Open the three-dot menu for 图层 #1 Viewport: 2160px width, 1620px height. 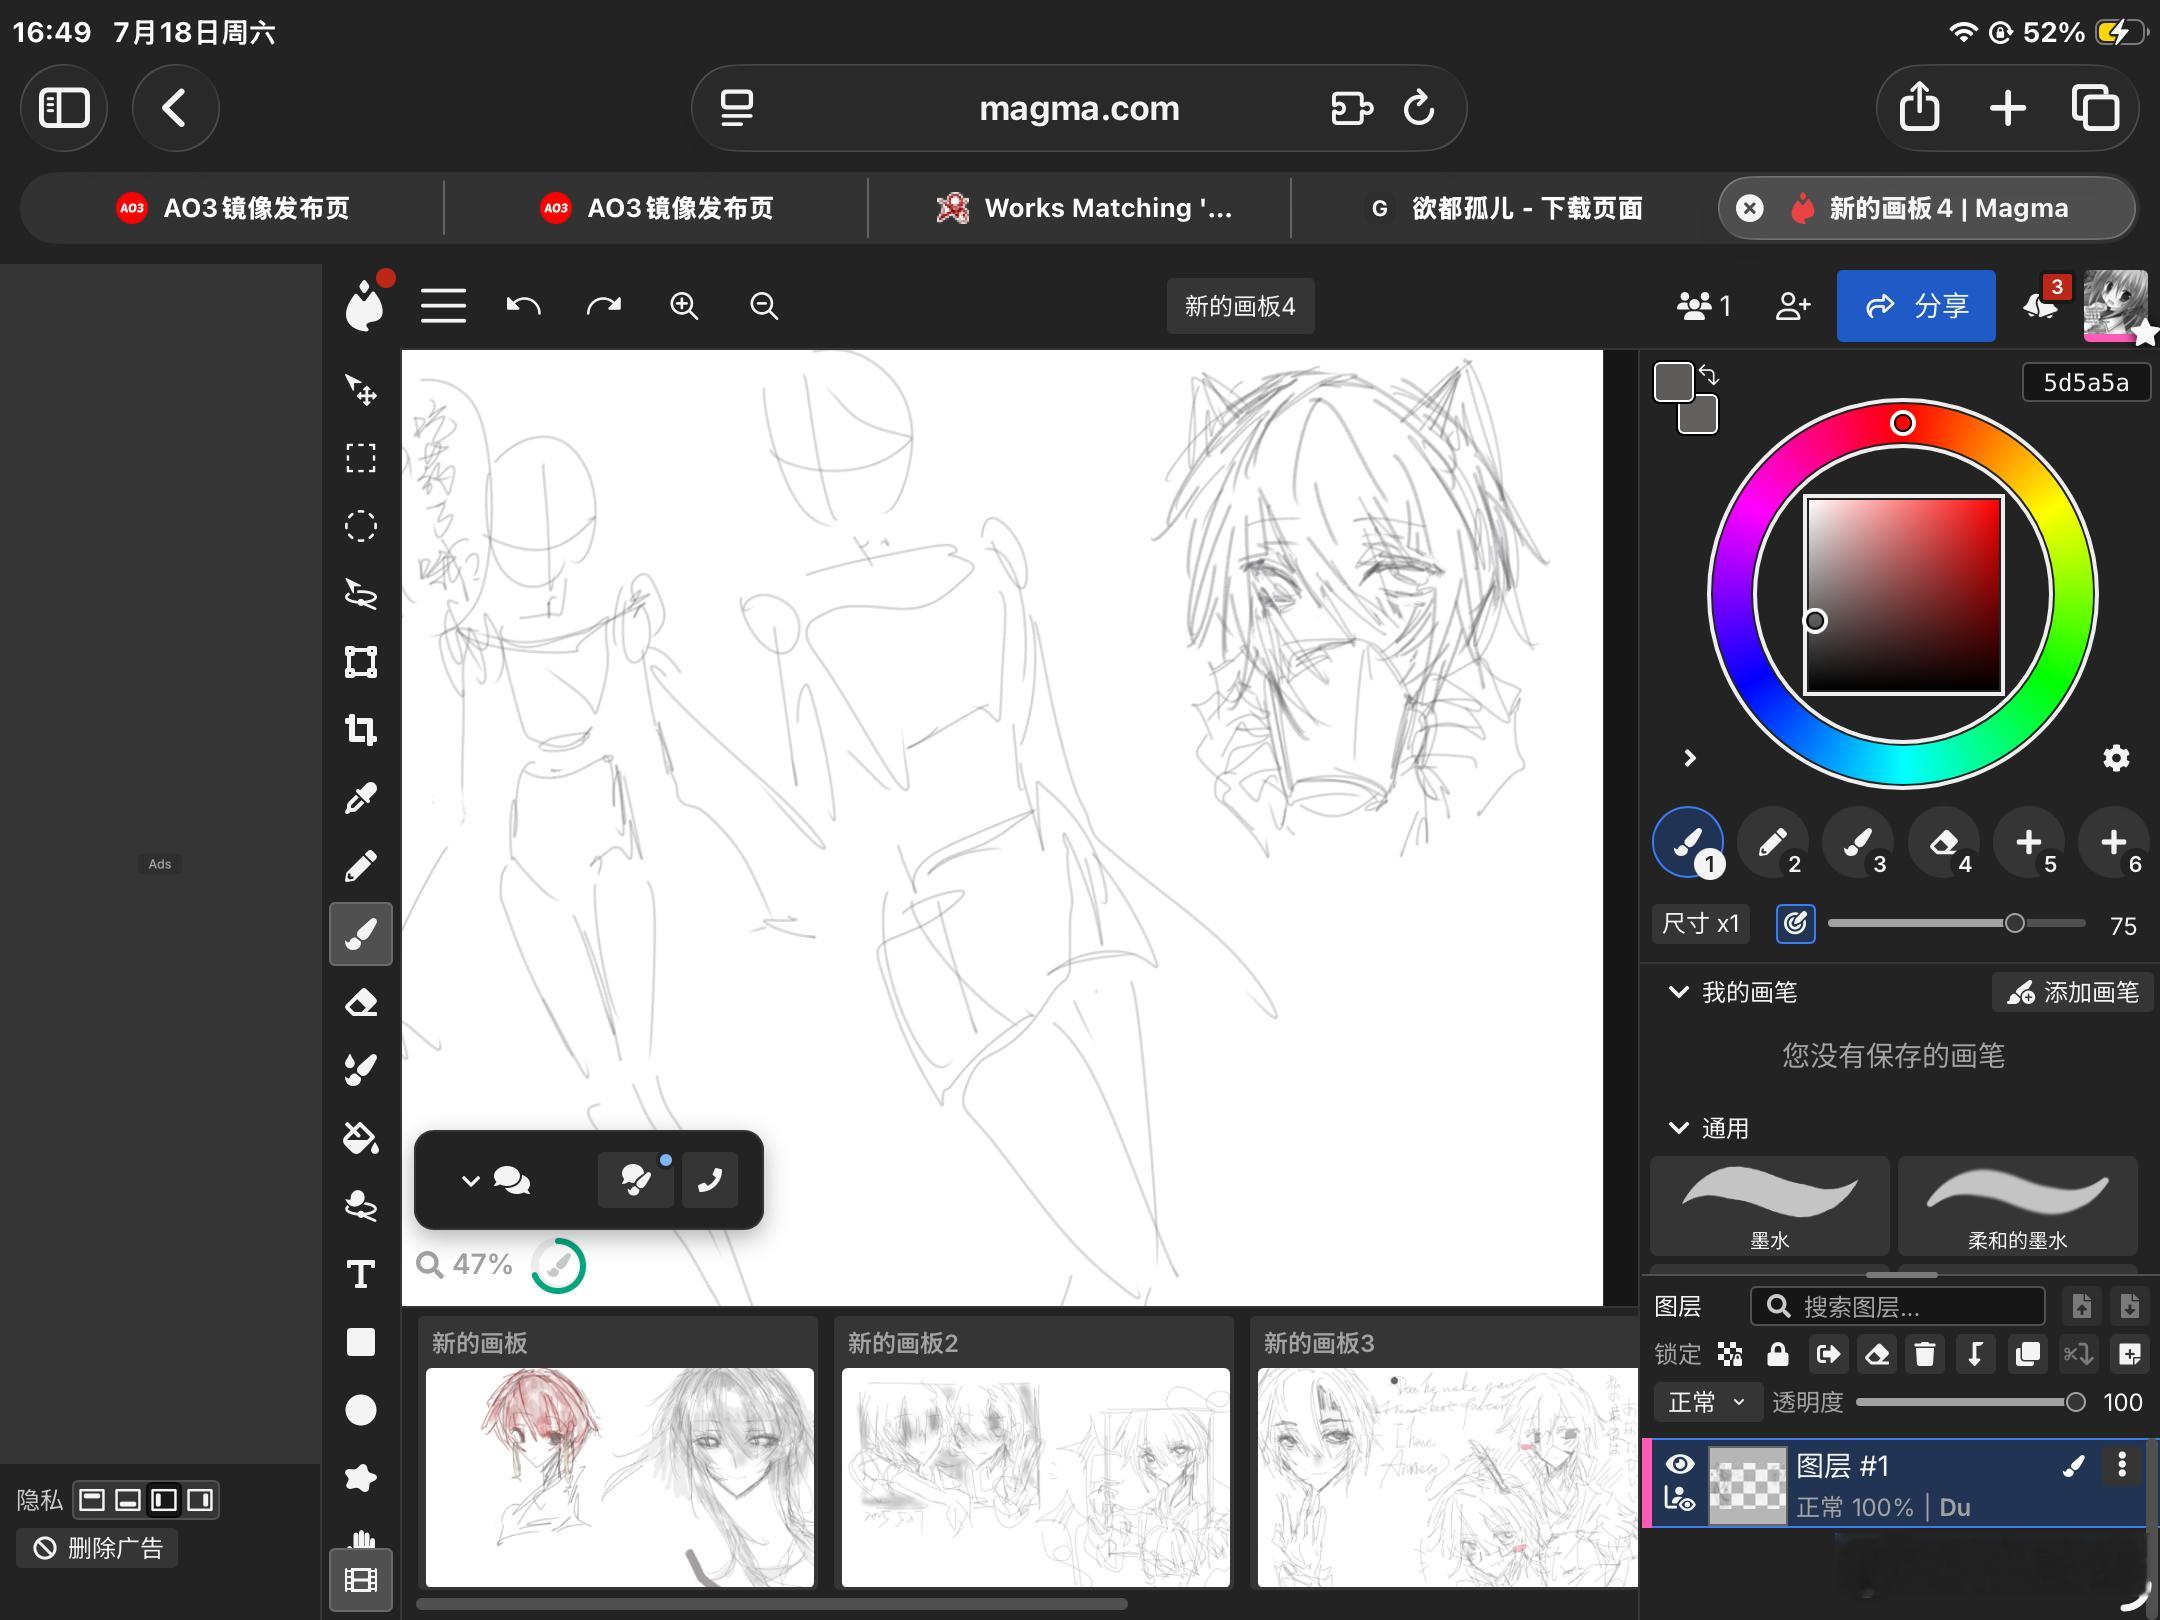click(x=2122, y=1466)
